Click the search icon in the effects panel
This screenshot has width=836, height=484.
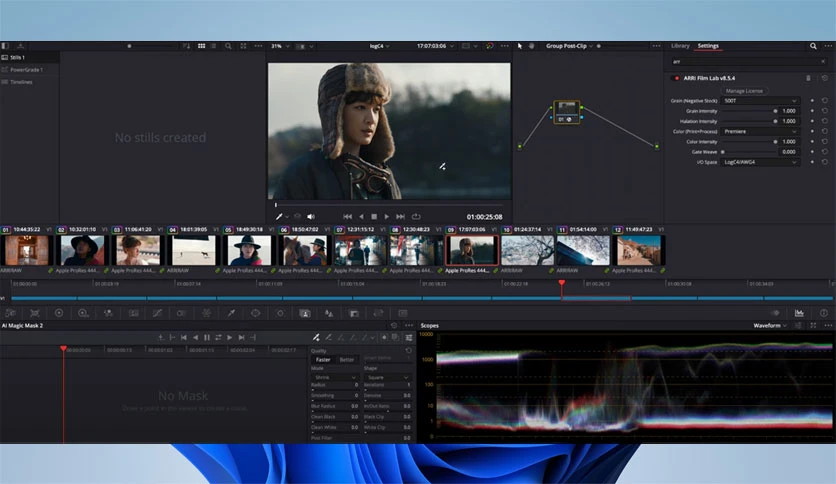[x=813, y=46]
